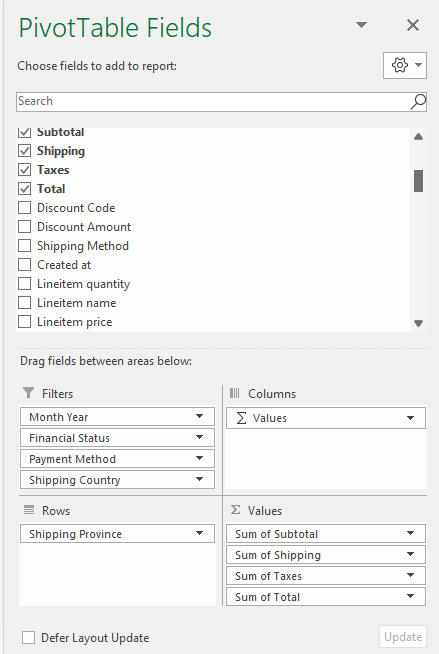The width and height of the screenshot is (439, 654).
Task: Open the Month Year filter dropdown
Action: tap(200, 416)
